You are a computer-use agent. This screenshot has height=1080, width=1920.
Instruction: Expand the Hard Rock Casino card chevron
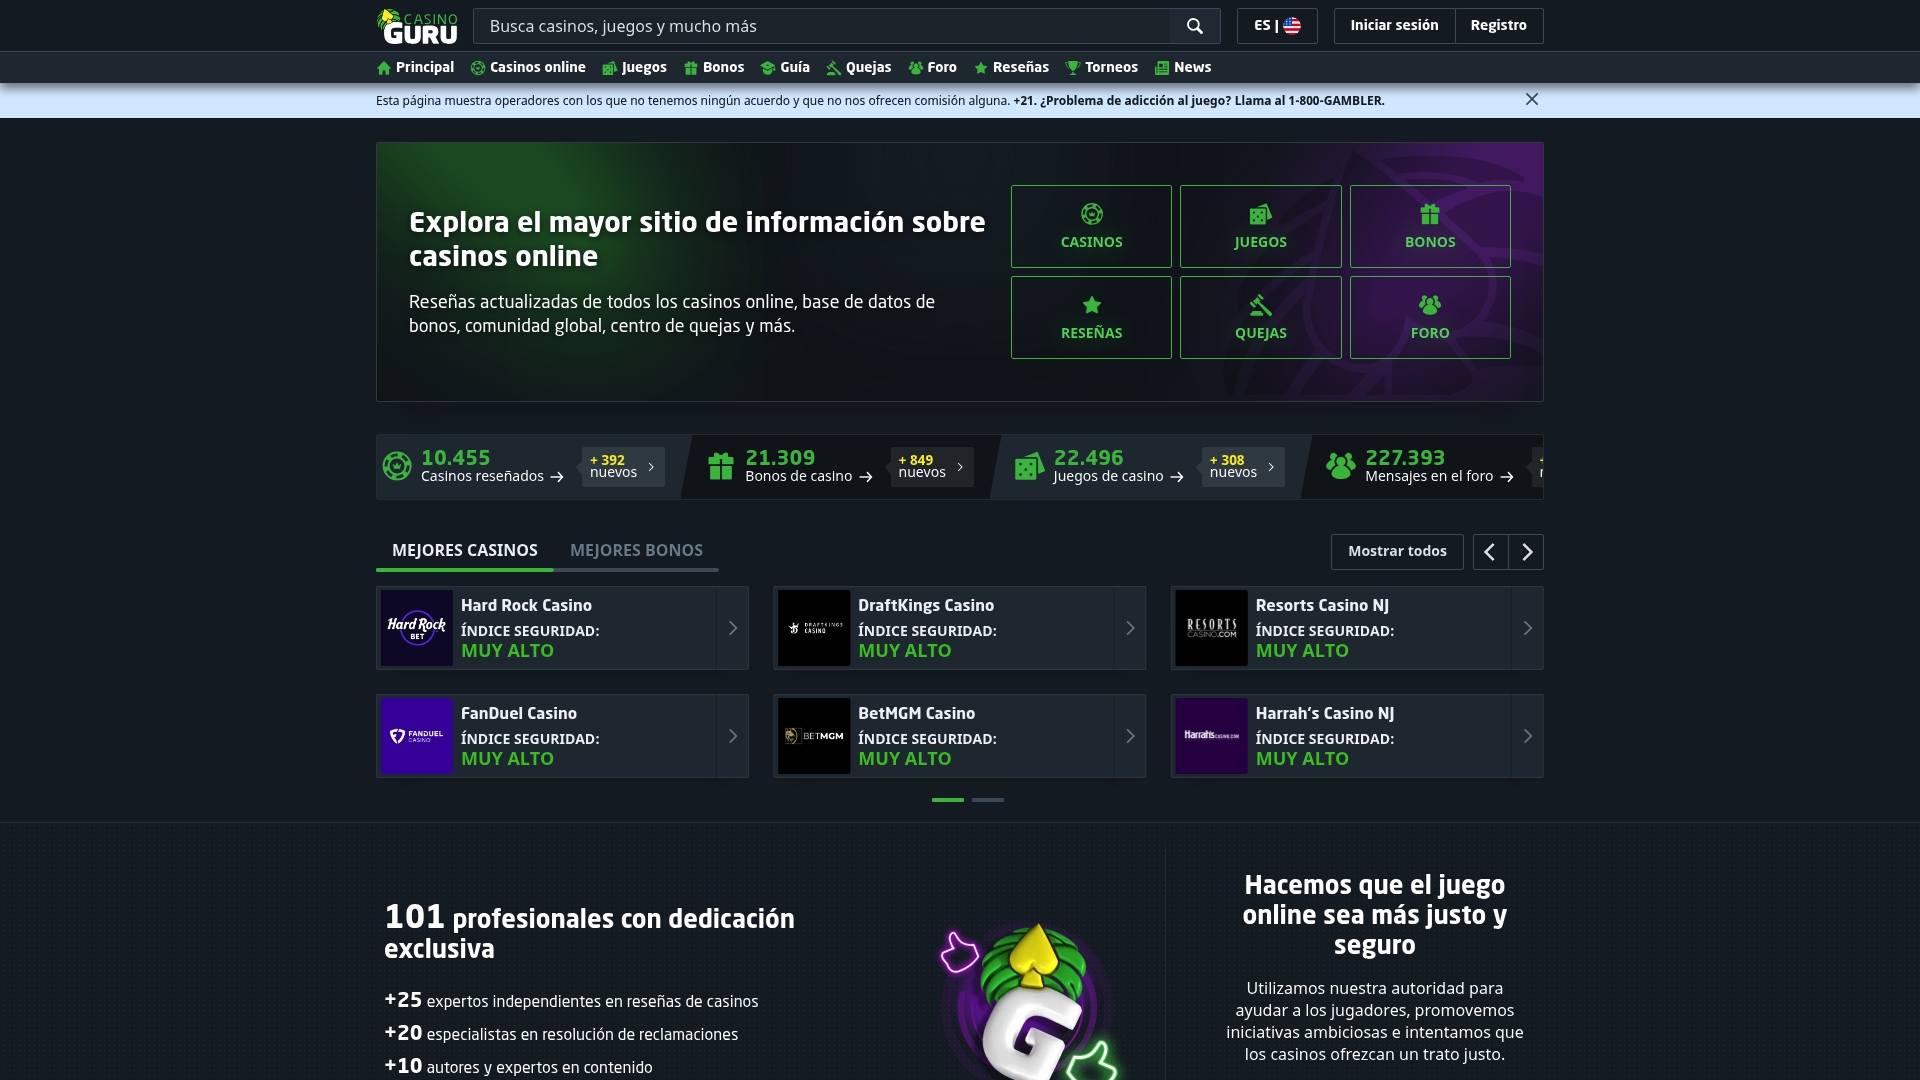[x=731, y=628]
